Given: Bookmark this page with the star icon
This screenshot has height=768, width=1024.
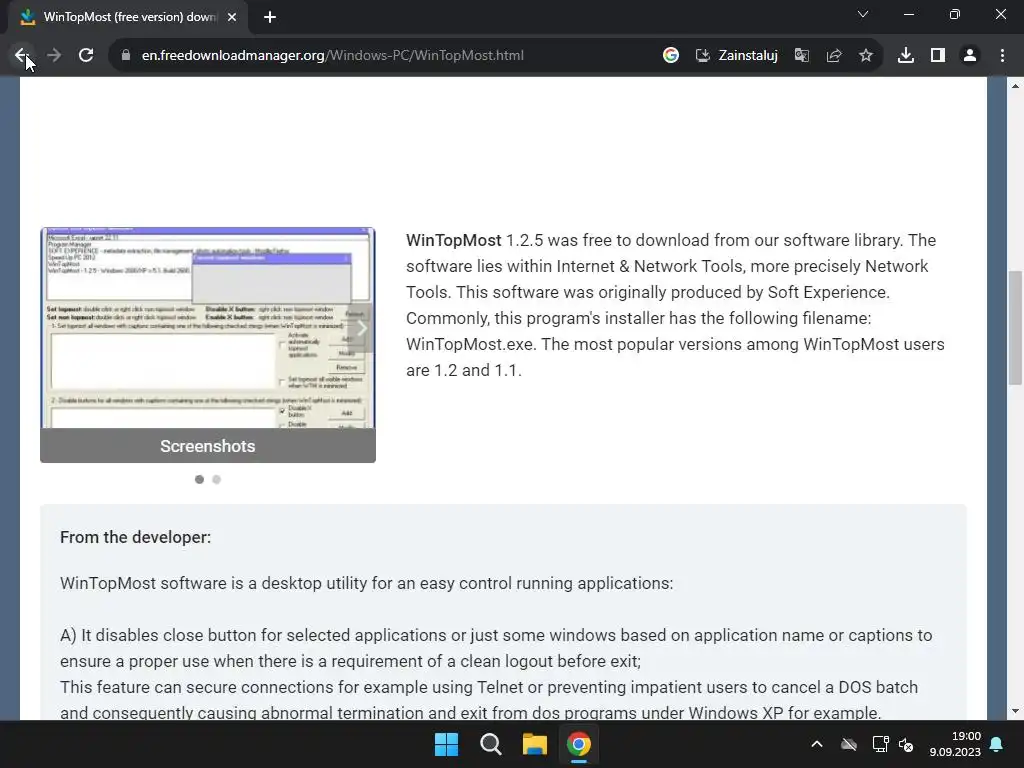Looking at the screenshot, I should point(866,56).
